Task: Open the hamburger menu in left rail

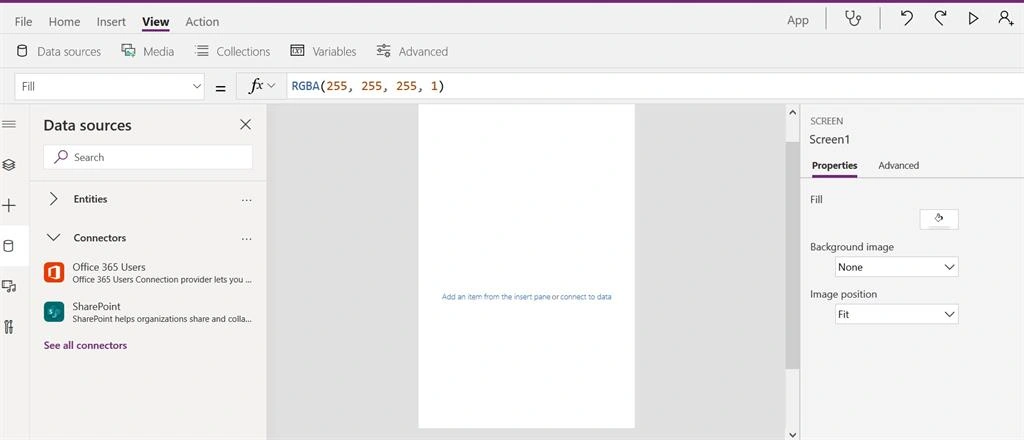Action: [x=9, y=124]
